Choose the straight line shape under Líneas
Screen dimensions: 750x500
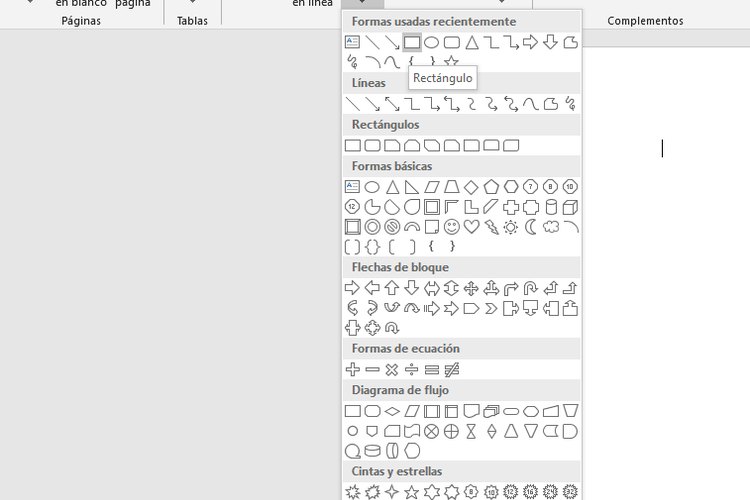pyautogui.click(x=353, y=104)
